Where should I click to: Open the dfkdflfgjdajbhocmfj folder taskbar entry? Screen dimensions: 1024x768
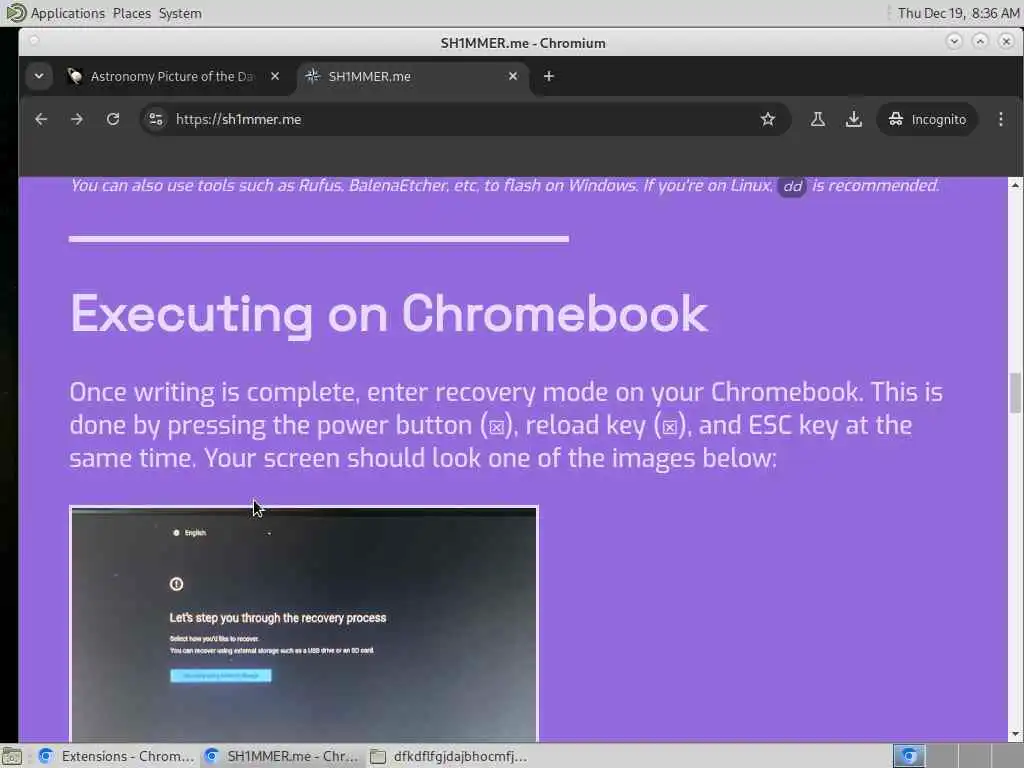(x=449, y=756)
